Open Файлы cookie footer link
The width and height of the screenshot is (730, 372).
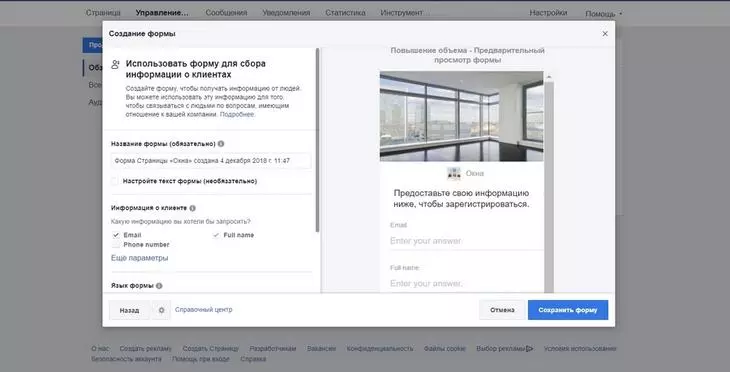coord(445,348)
